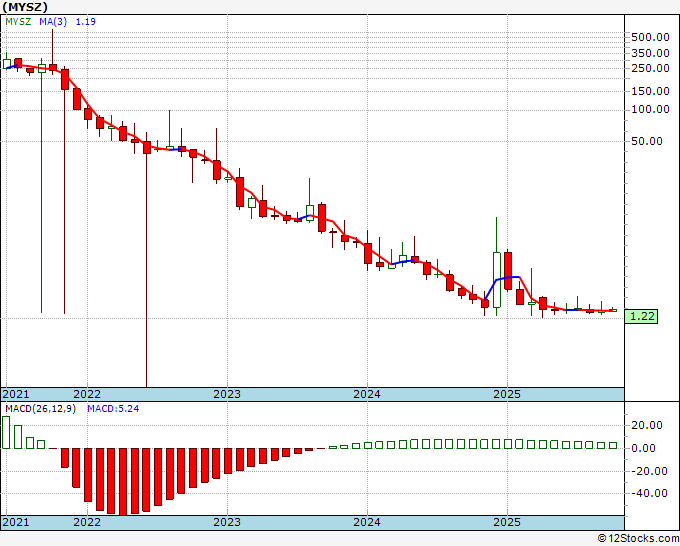Click the 250.00 price axis label
This screenshot has height=546, width=680.
[650, 68]
